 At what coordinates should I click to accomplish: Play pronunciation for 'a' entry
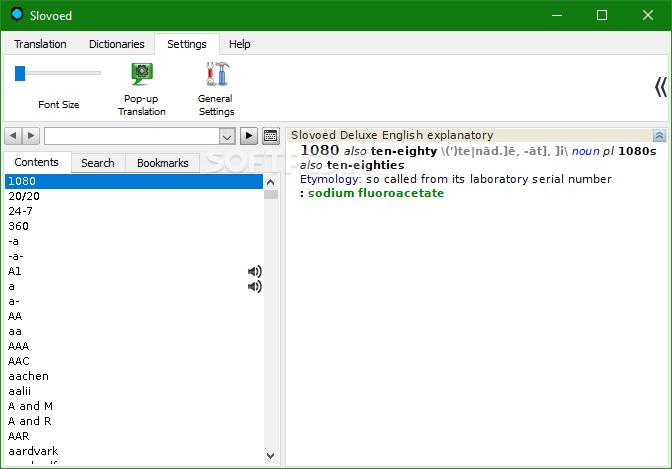click(255, 286)
